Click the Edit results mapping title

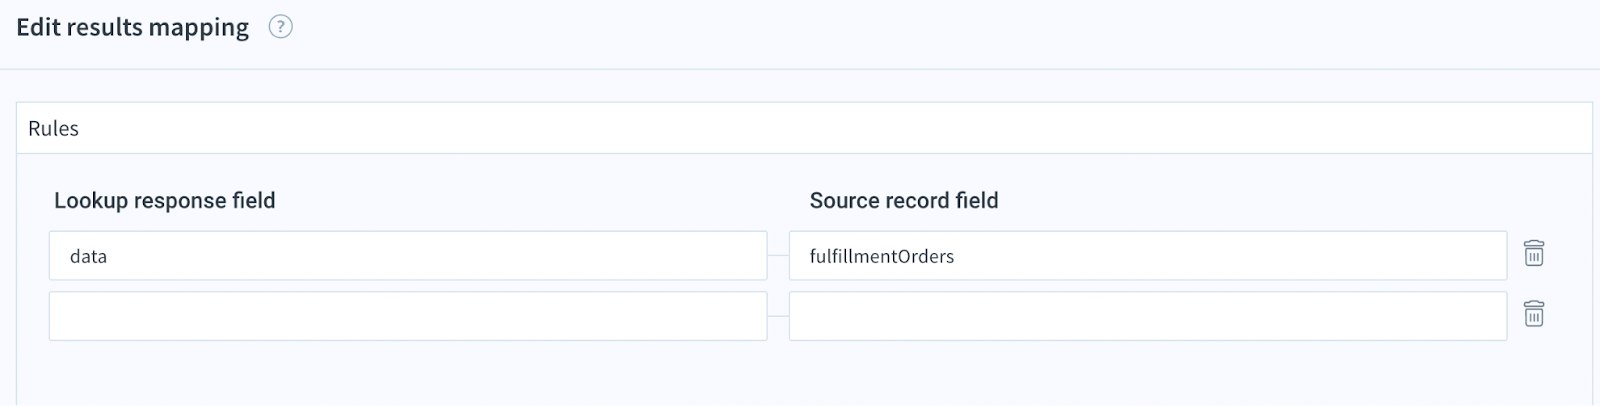point(133,28)
